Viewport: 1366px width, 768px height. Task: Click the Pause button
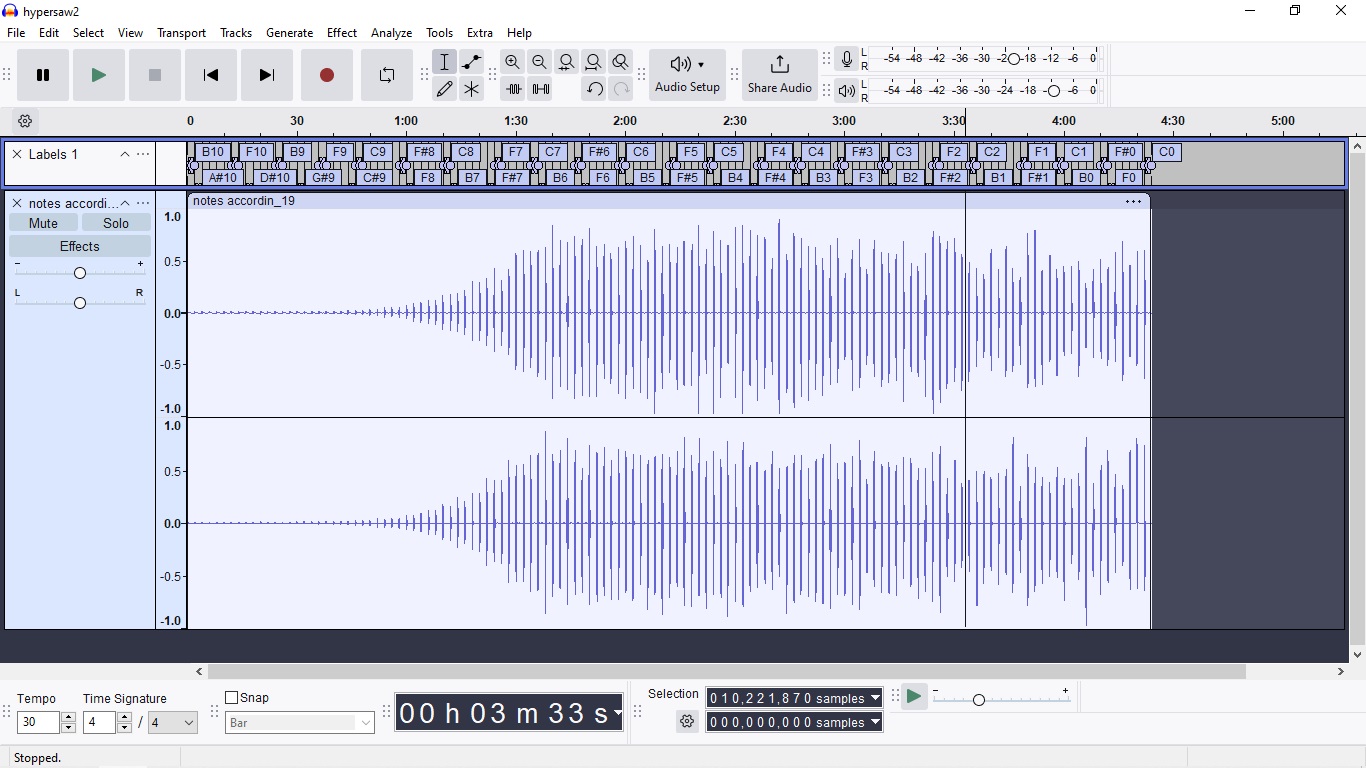pyautogui.click(x=43, y=75)
